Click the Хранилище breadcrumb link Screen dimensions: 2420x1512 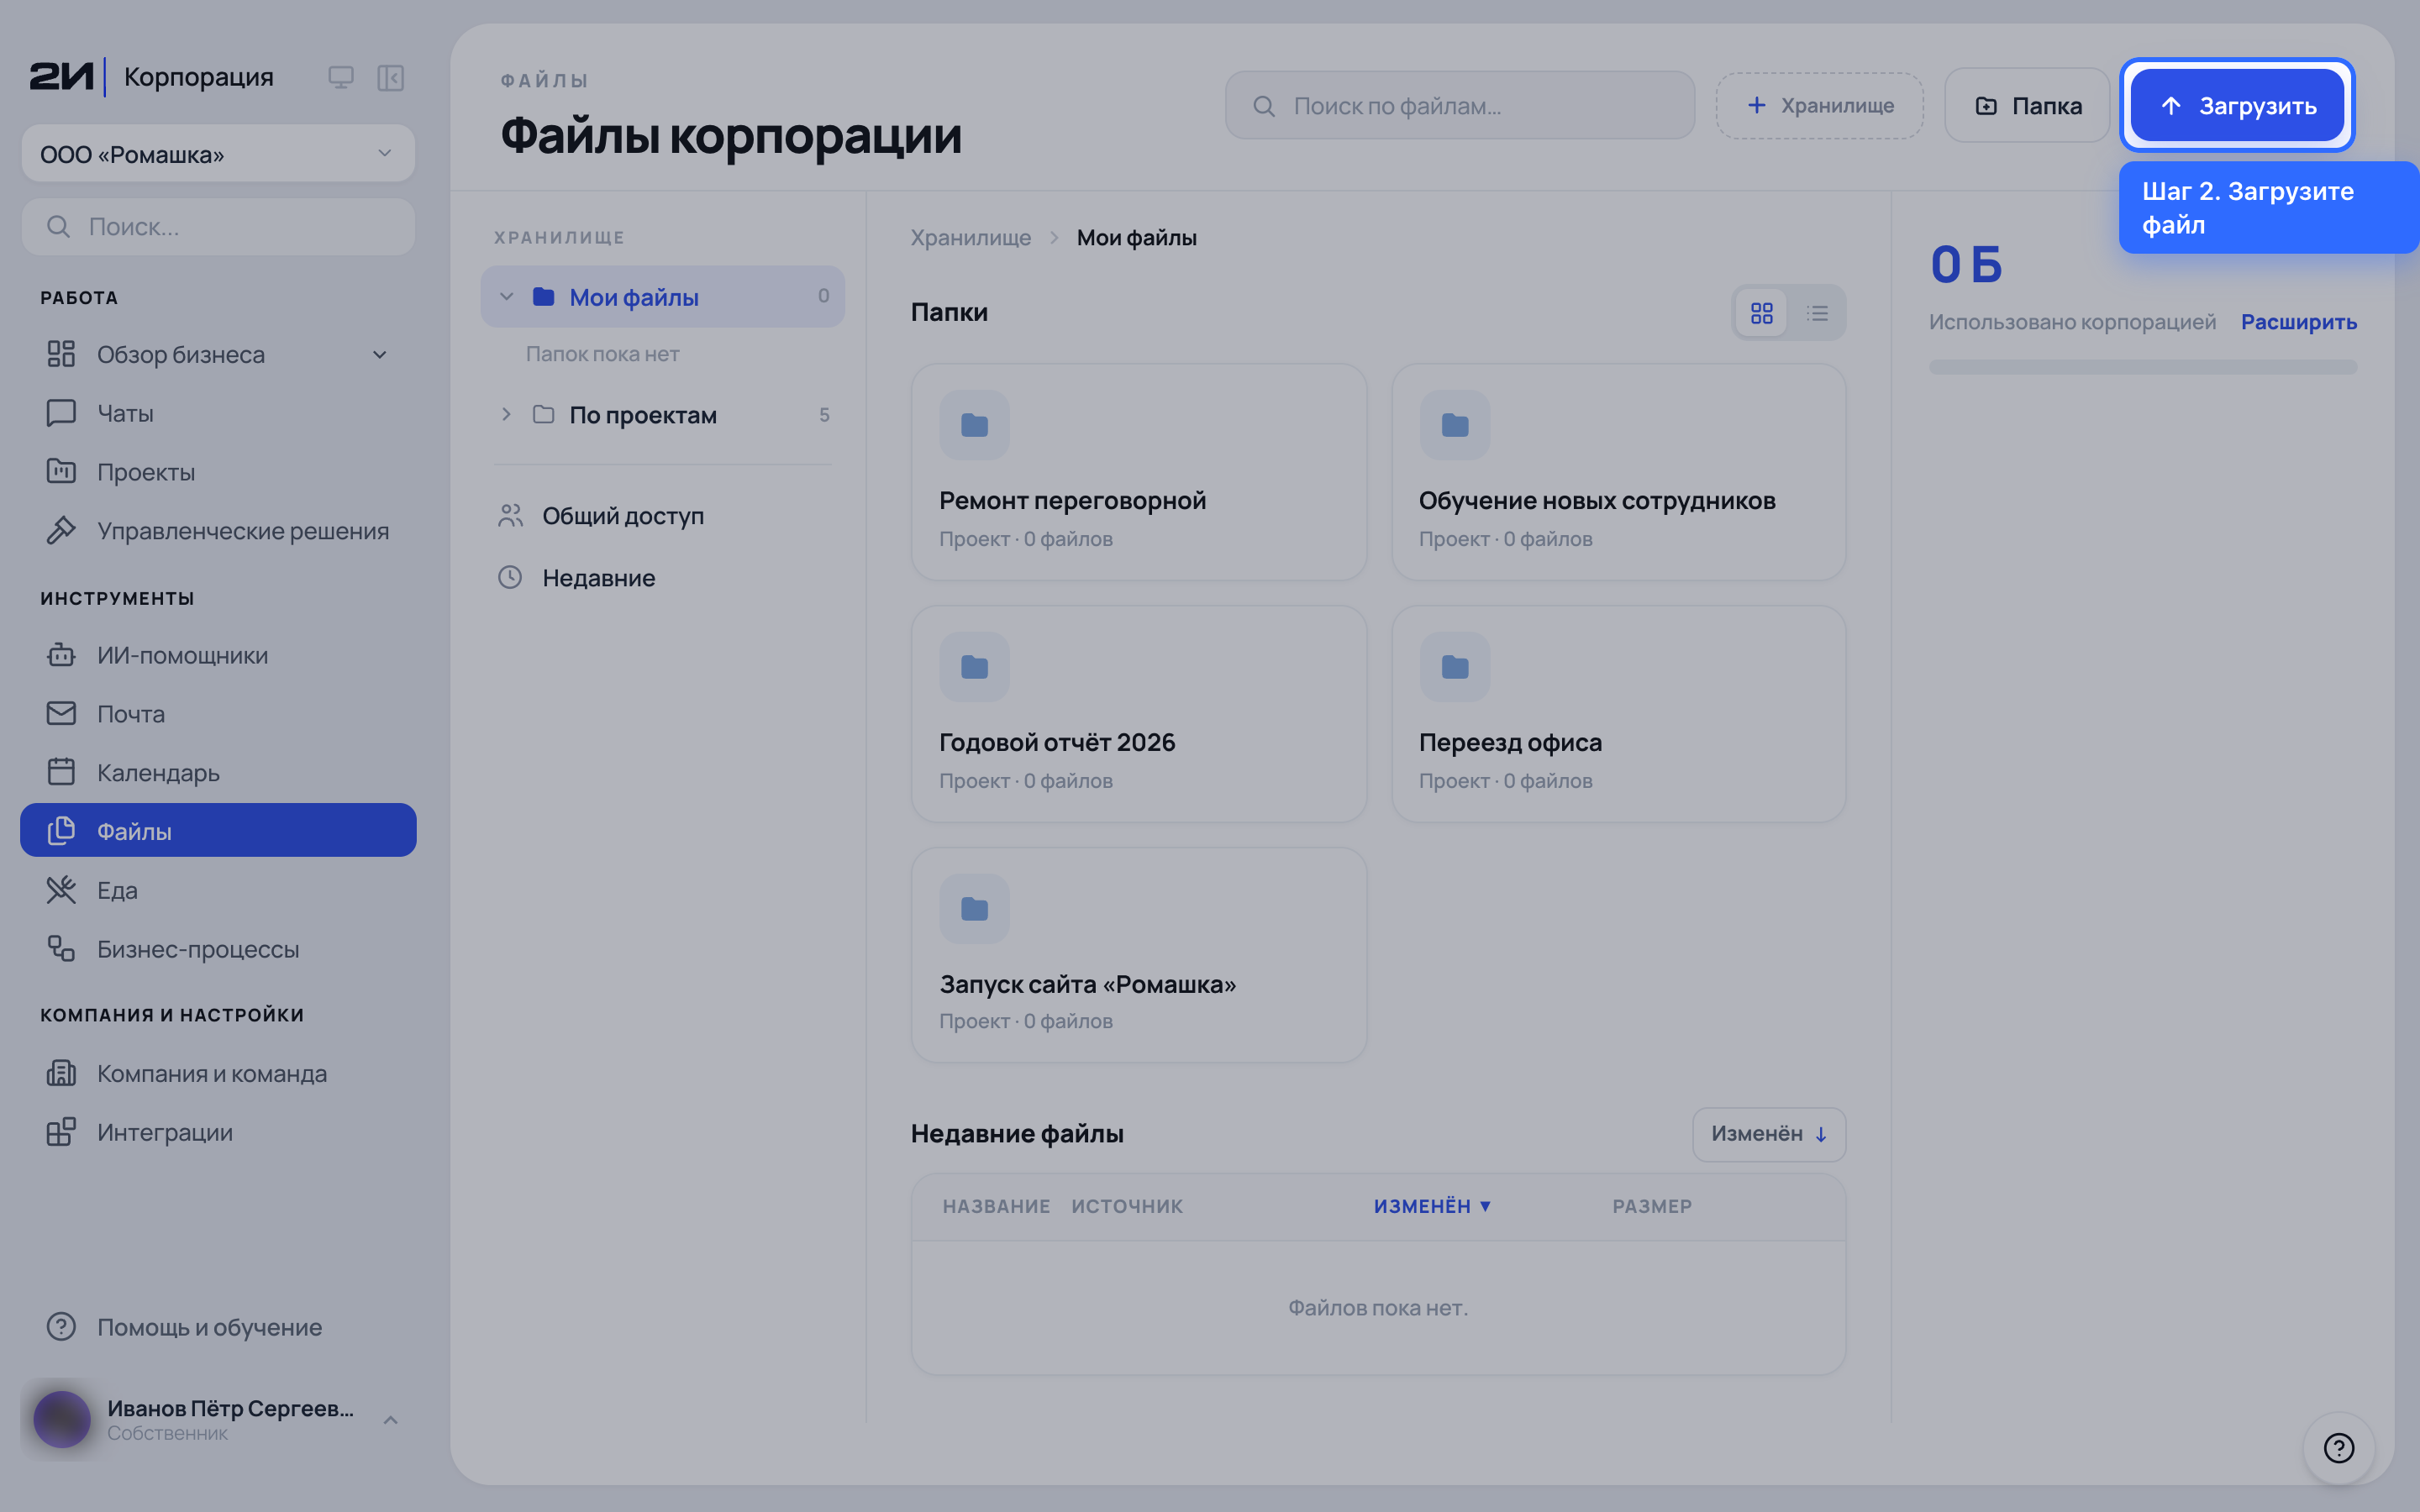970,238
